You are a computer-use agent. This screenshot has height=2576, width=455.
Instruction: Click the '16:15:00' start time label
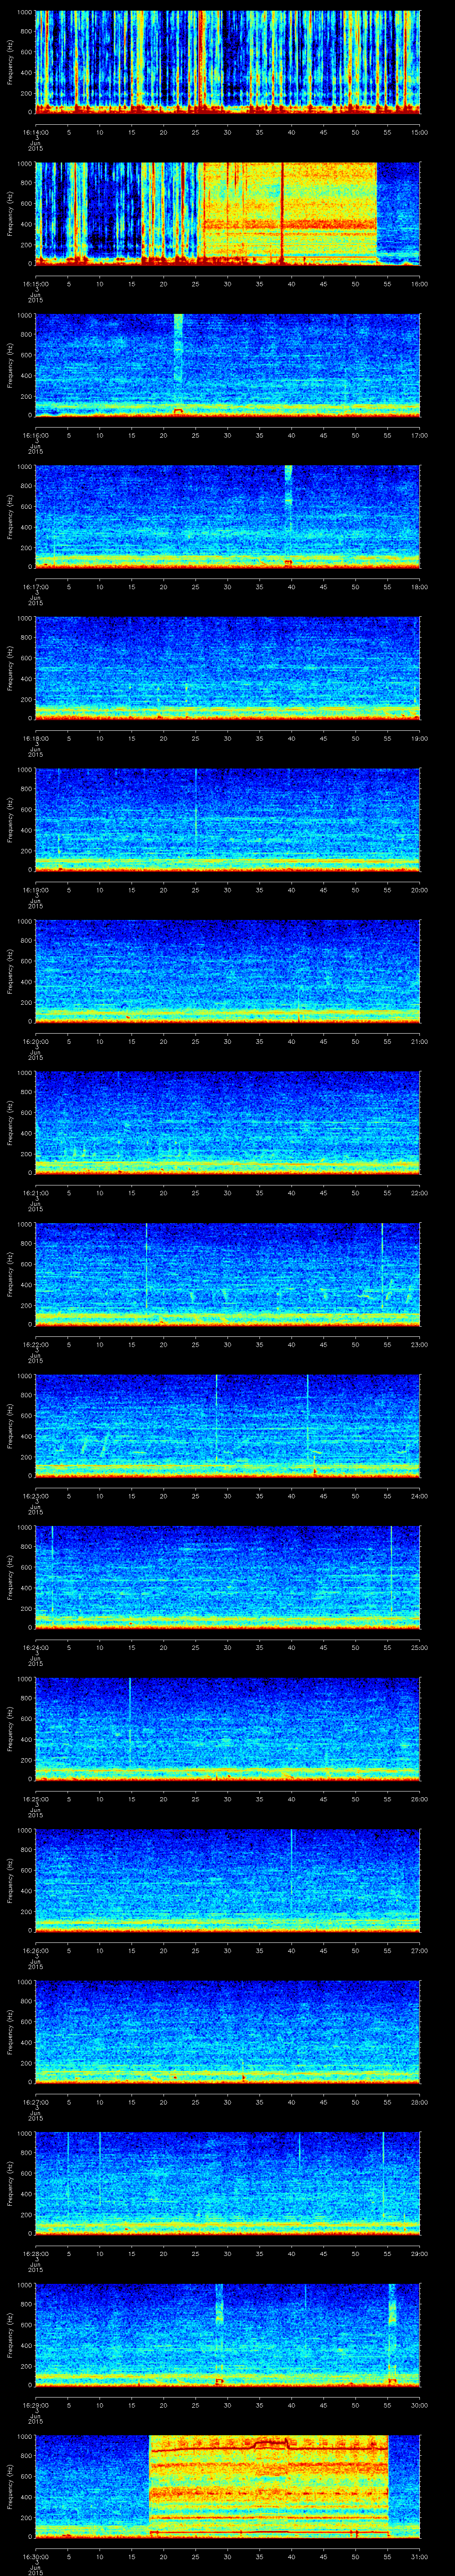[35, 284]
